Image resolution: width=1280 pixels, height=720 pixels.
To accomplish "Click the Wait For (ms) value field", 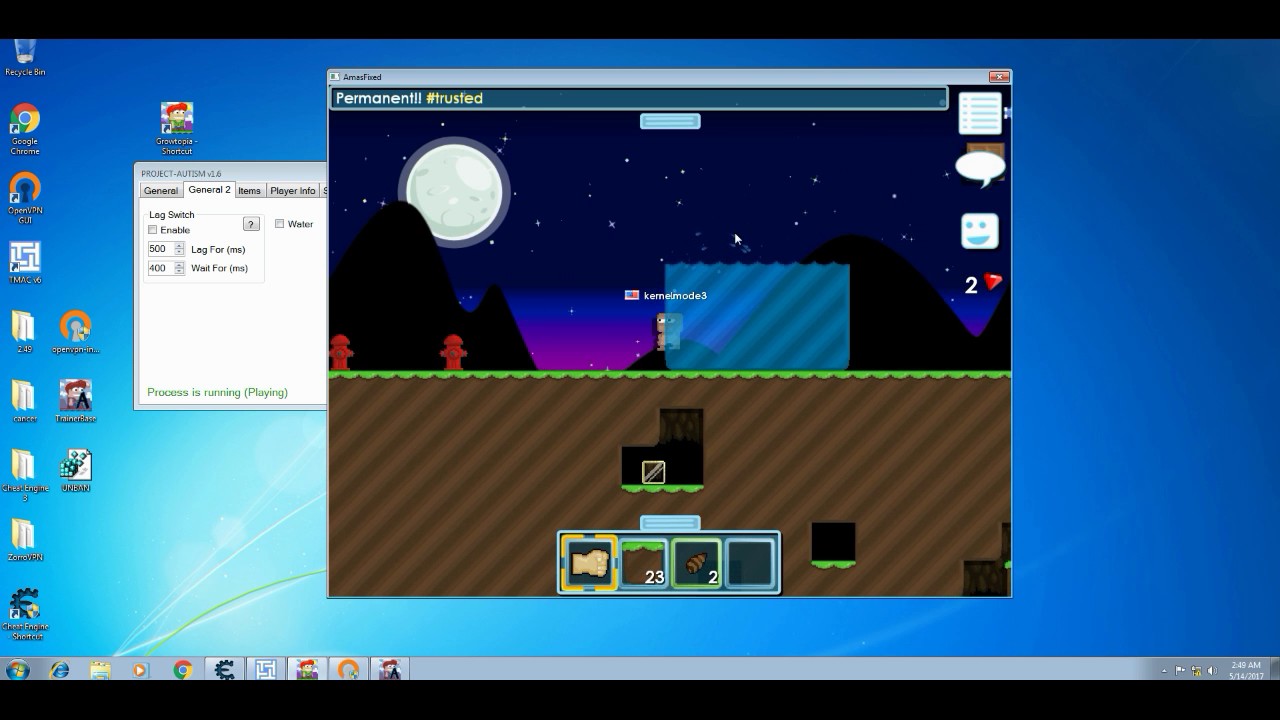I will tap(160, 268).
